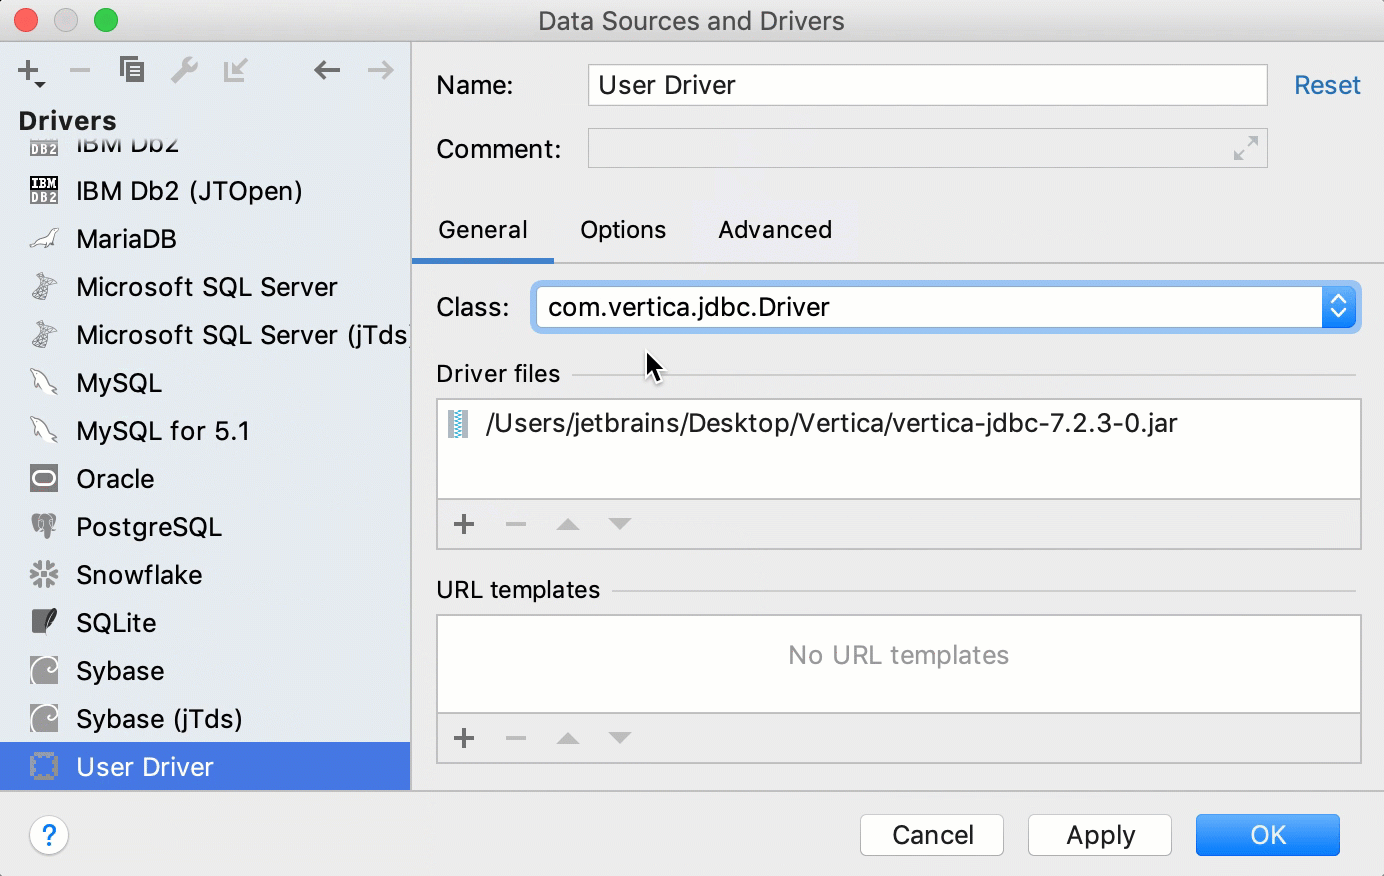Add a URL template with plus icon
Viewport: 1384px width, 876px height.
(x=464, y=738)
